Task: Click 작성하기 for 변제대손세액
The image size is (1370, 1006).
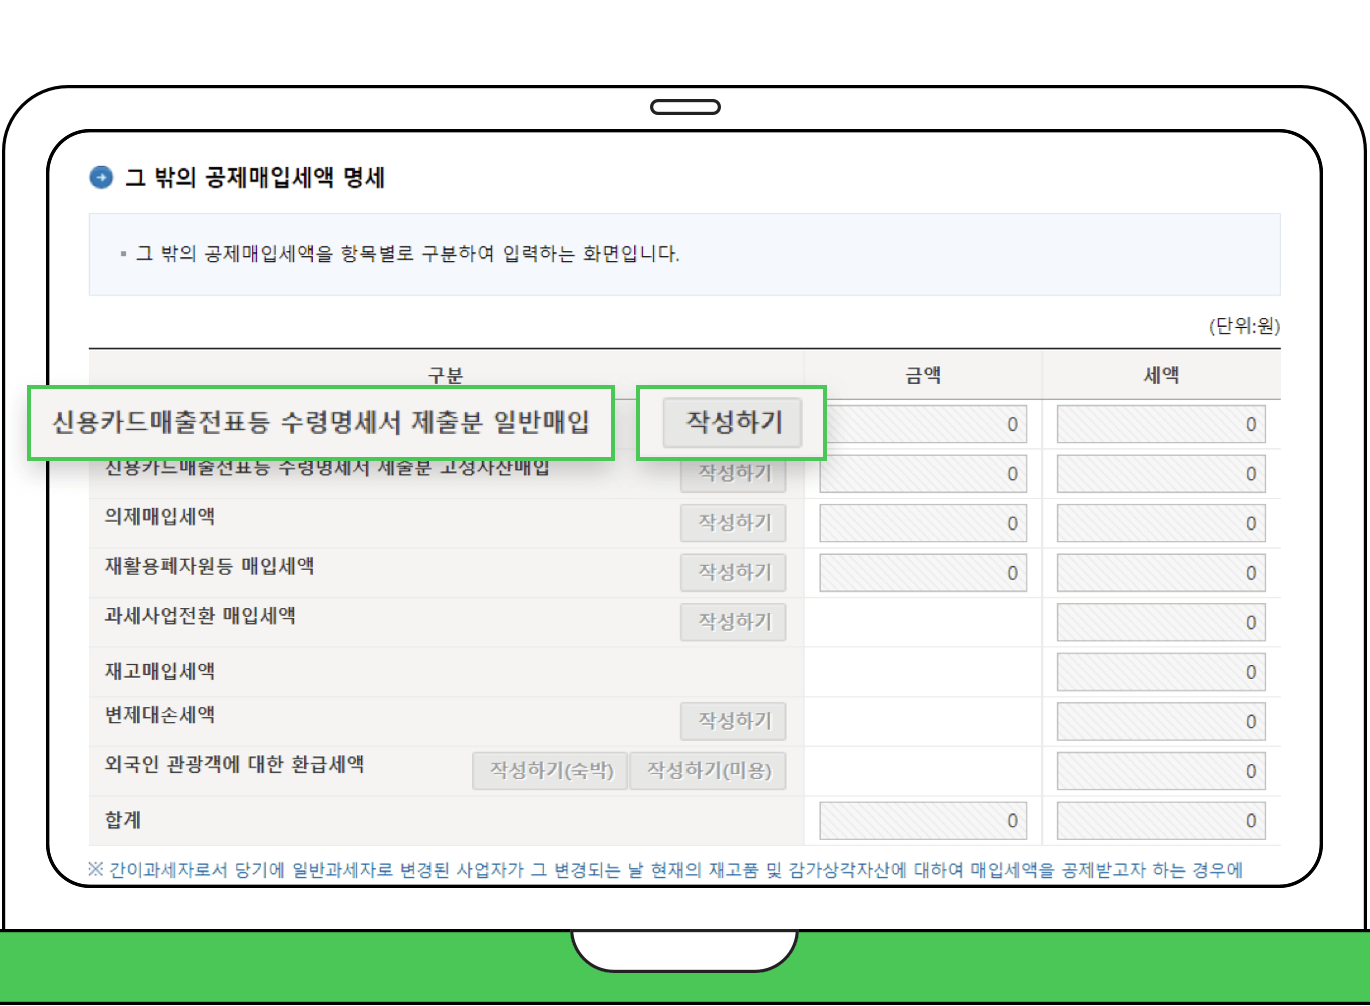Action: click(x=733, y=721)
